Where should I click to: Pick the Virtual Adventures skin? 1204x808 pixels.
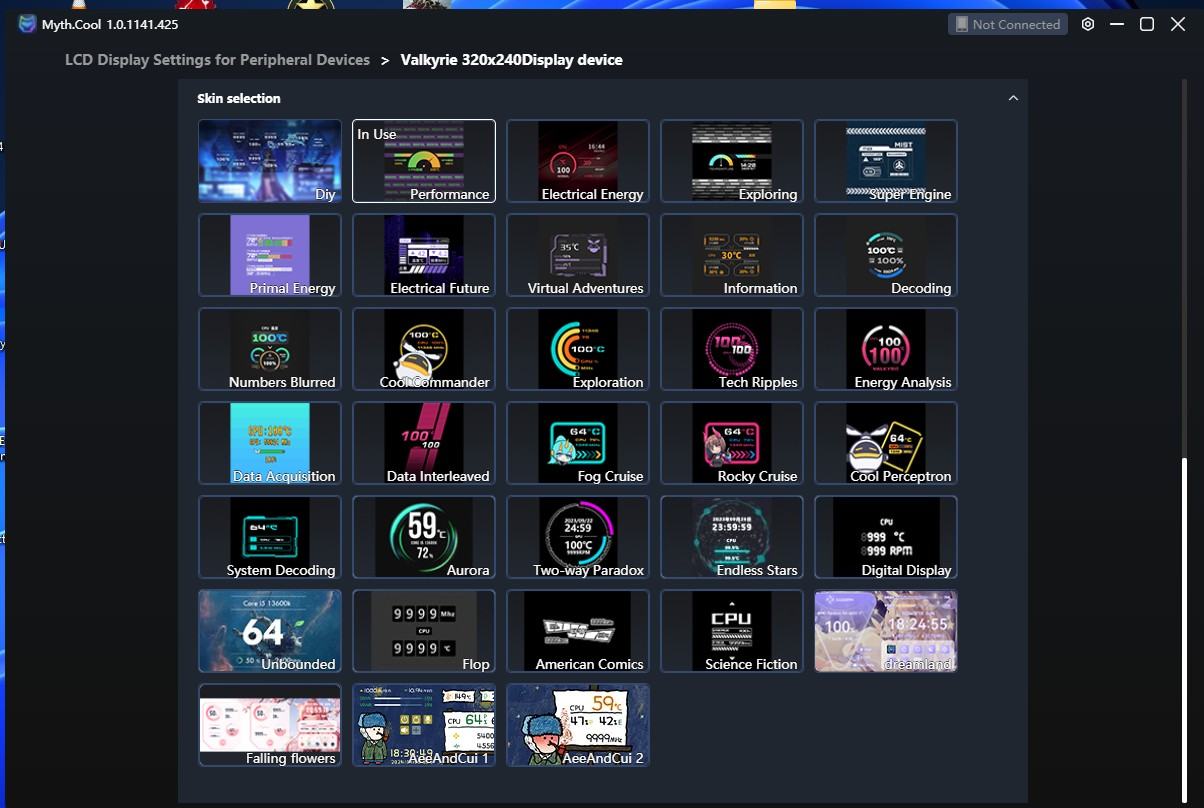pos(577,254)
